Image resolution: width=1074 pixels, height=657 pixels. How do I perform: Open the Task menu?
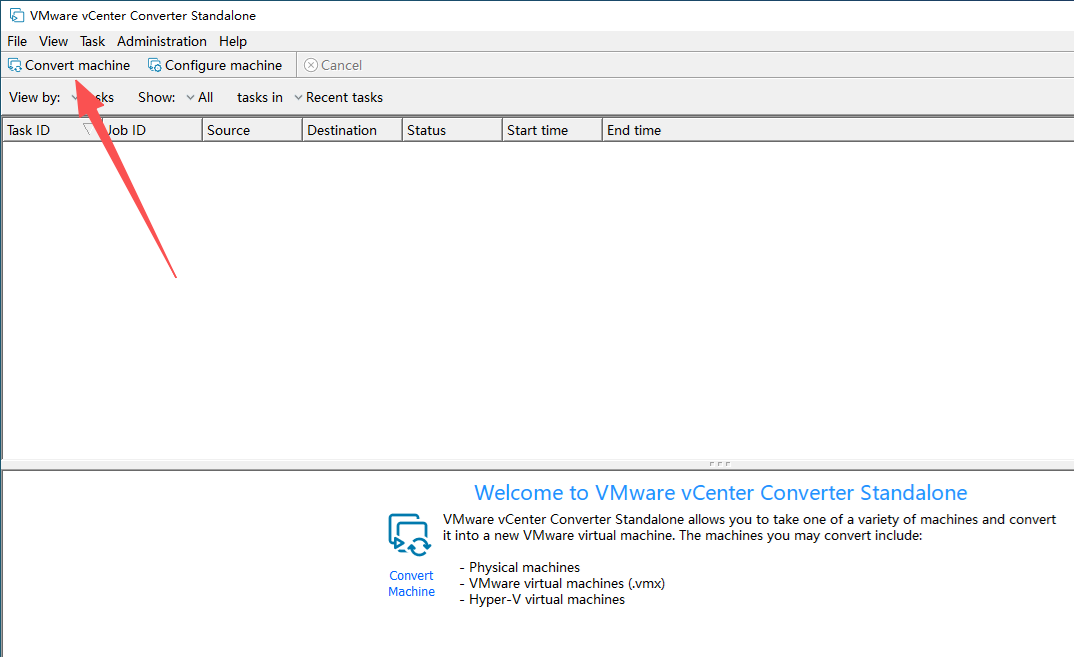point(92,41)
